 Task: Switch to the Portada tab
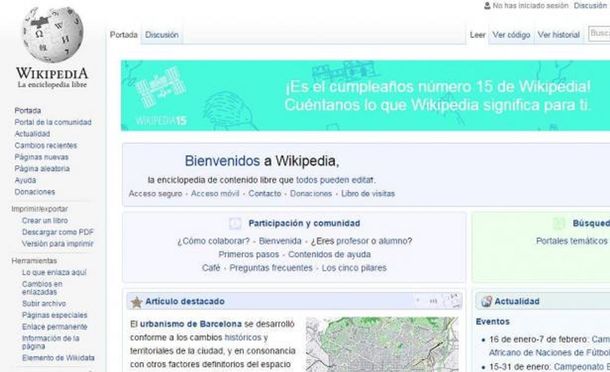pos(124,35)
